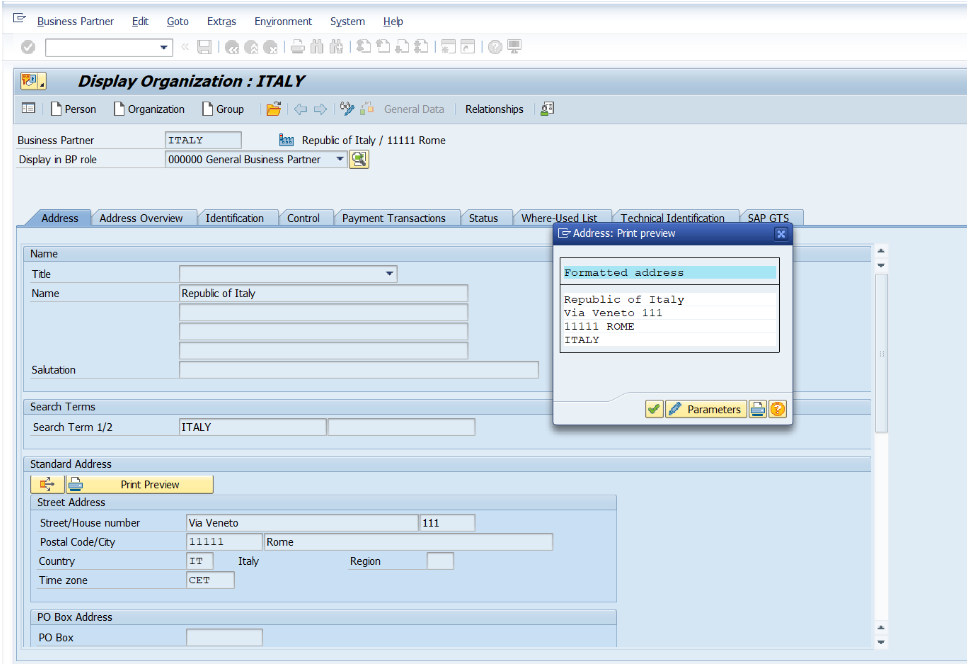Open the Display in BP role dropdown
This screenshot has width=968, height=666.
point(340,159)
